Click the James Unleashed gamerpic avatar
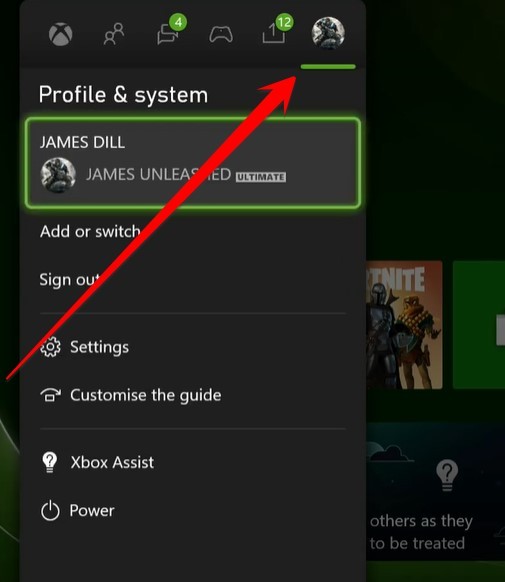 (x=58, y=175)
